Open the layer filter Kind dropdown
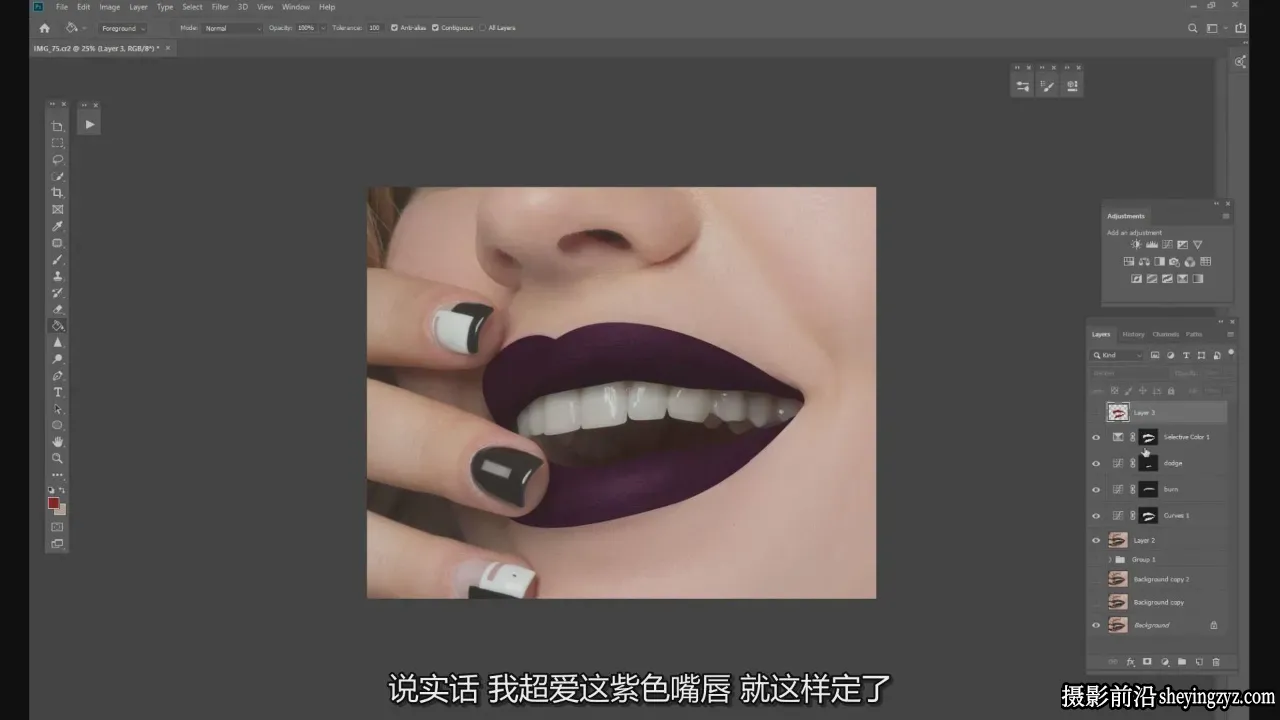Viewport: 1280px width, 720px height. click(1118, 355)
